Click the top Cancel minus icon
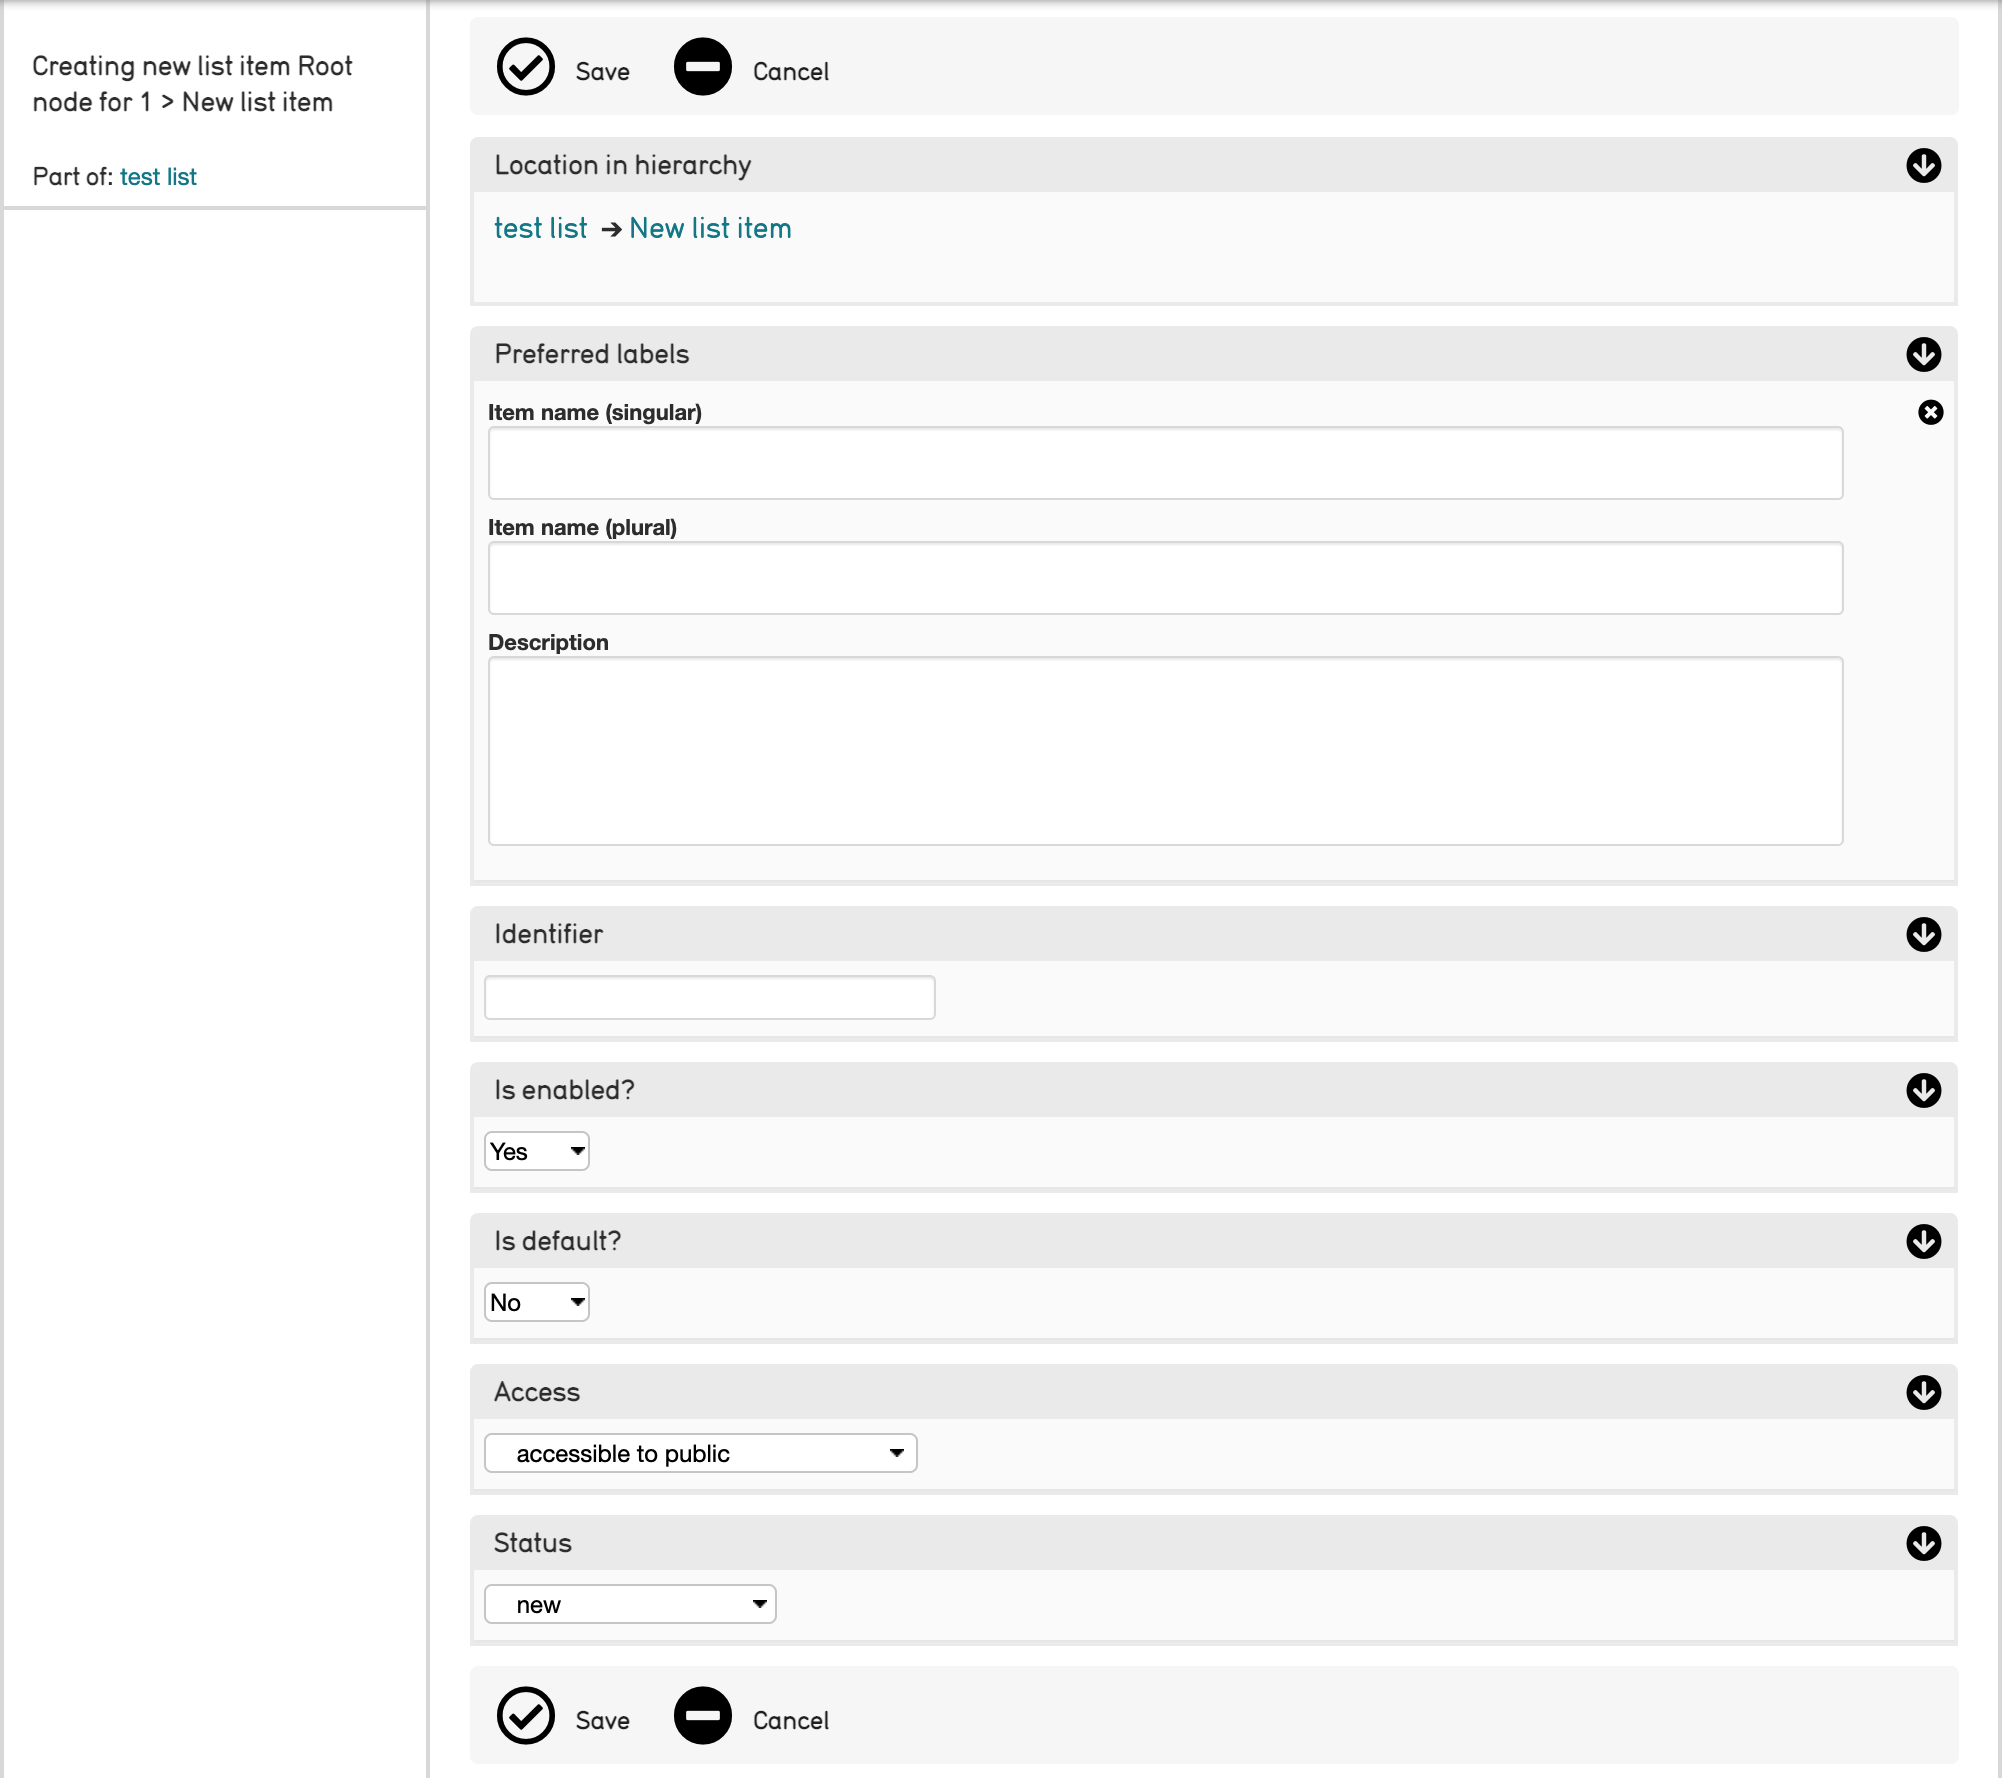Screen dimensions: 2002x1778 pyautogui.click(x=702, y=68)
